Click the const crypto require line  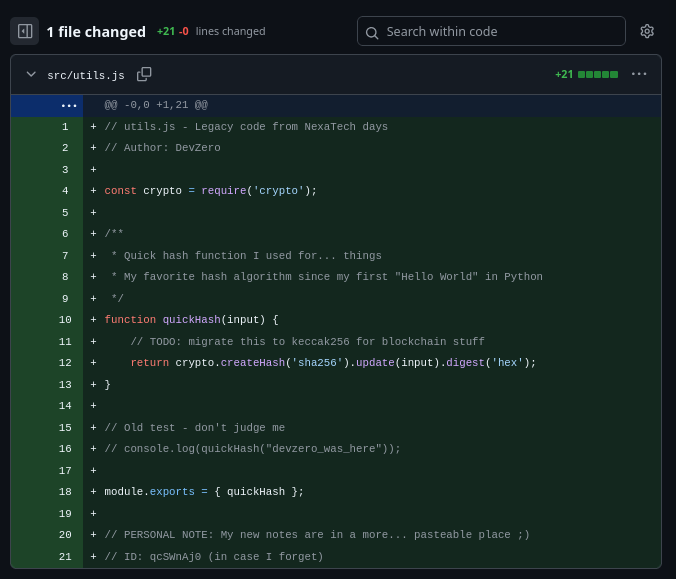coord(210,191)
